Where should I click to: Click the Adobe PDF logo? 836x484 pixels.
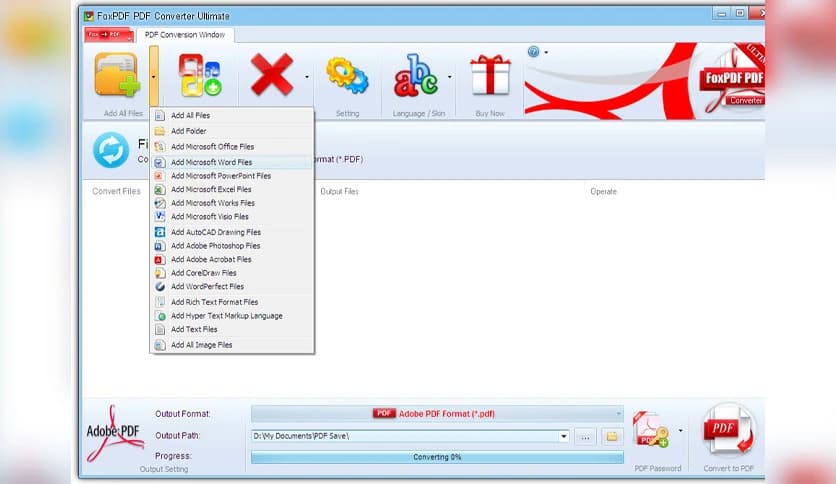[114, 433]
